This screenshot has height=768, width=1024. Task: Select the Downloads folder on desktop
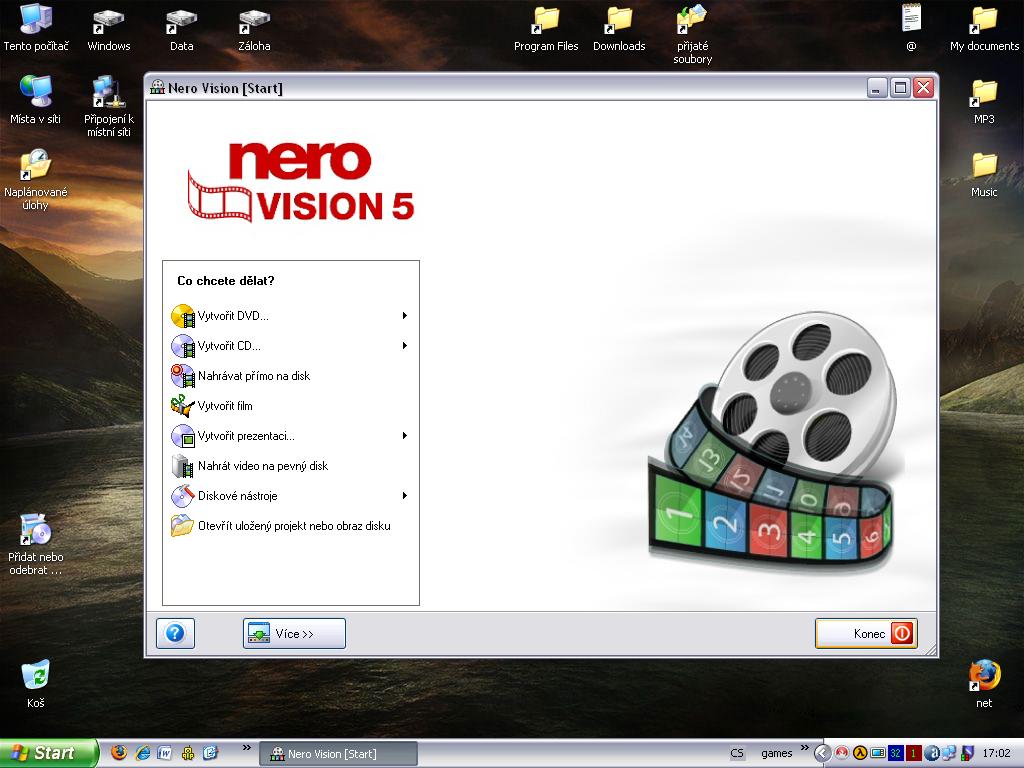(619, 28)
